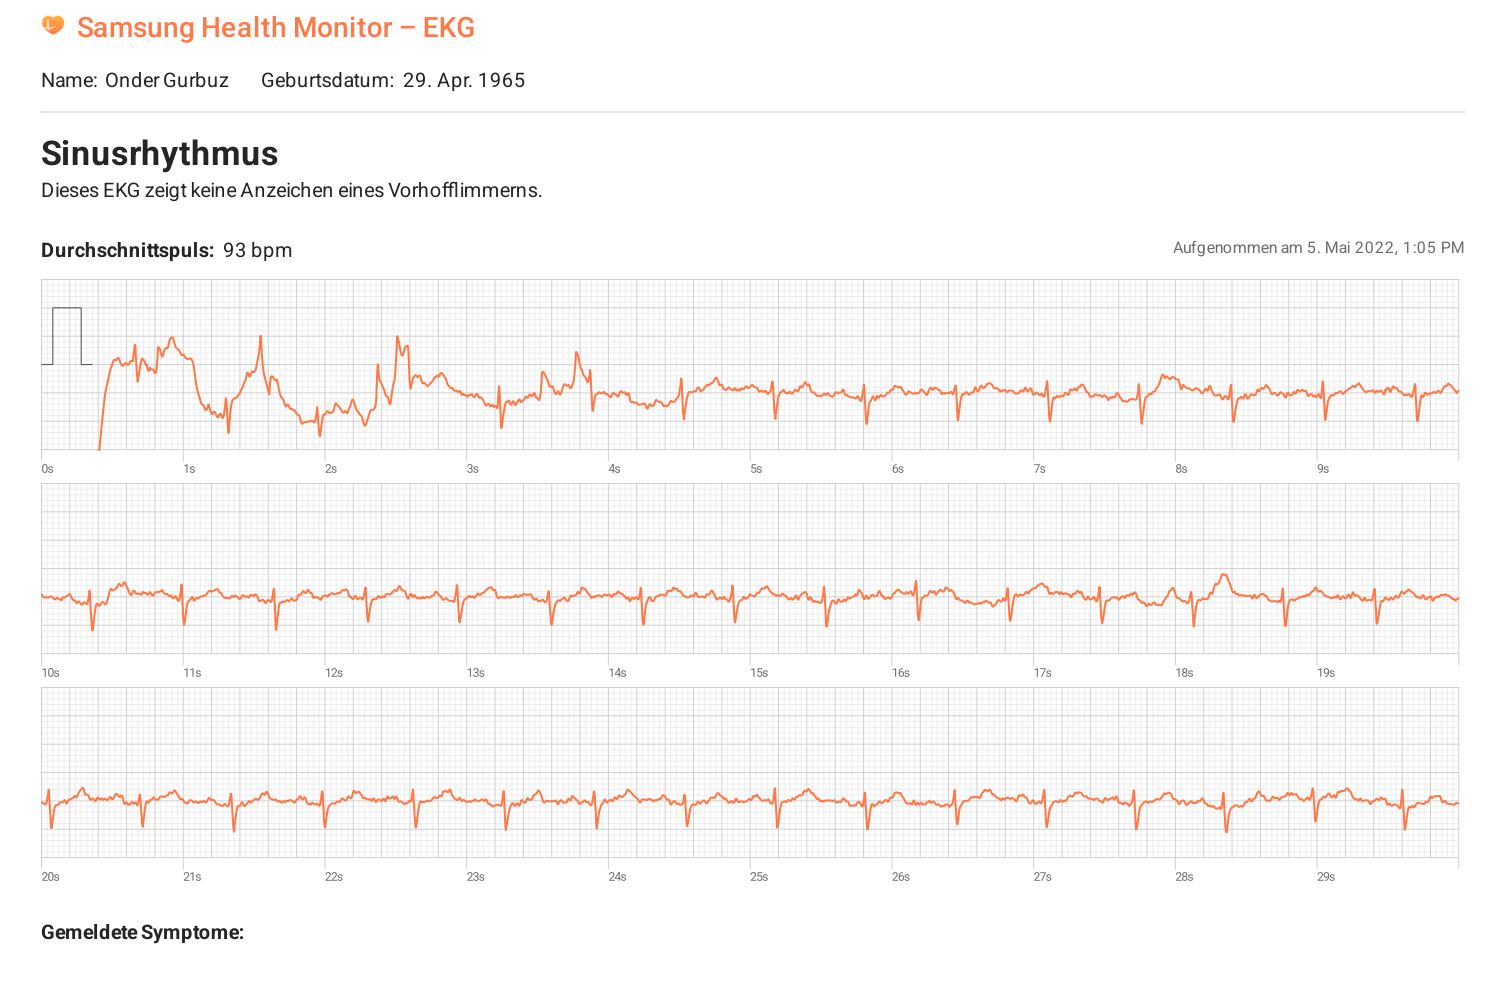Select recording date 'Aufgenommen am 5. Mai 2022, 1:05 PM'
Image resolution: width=1509 pixels, height=1003 pixels.
click(x=1318, y=247)
